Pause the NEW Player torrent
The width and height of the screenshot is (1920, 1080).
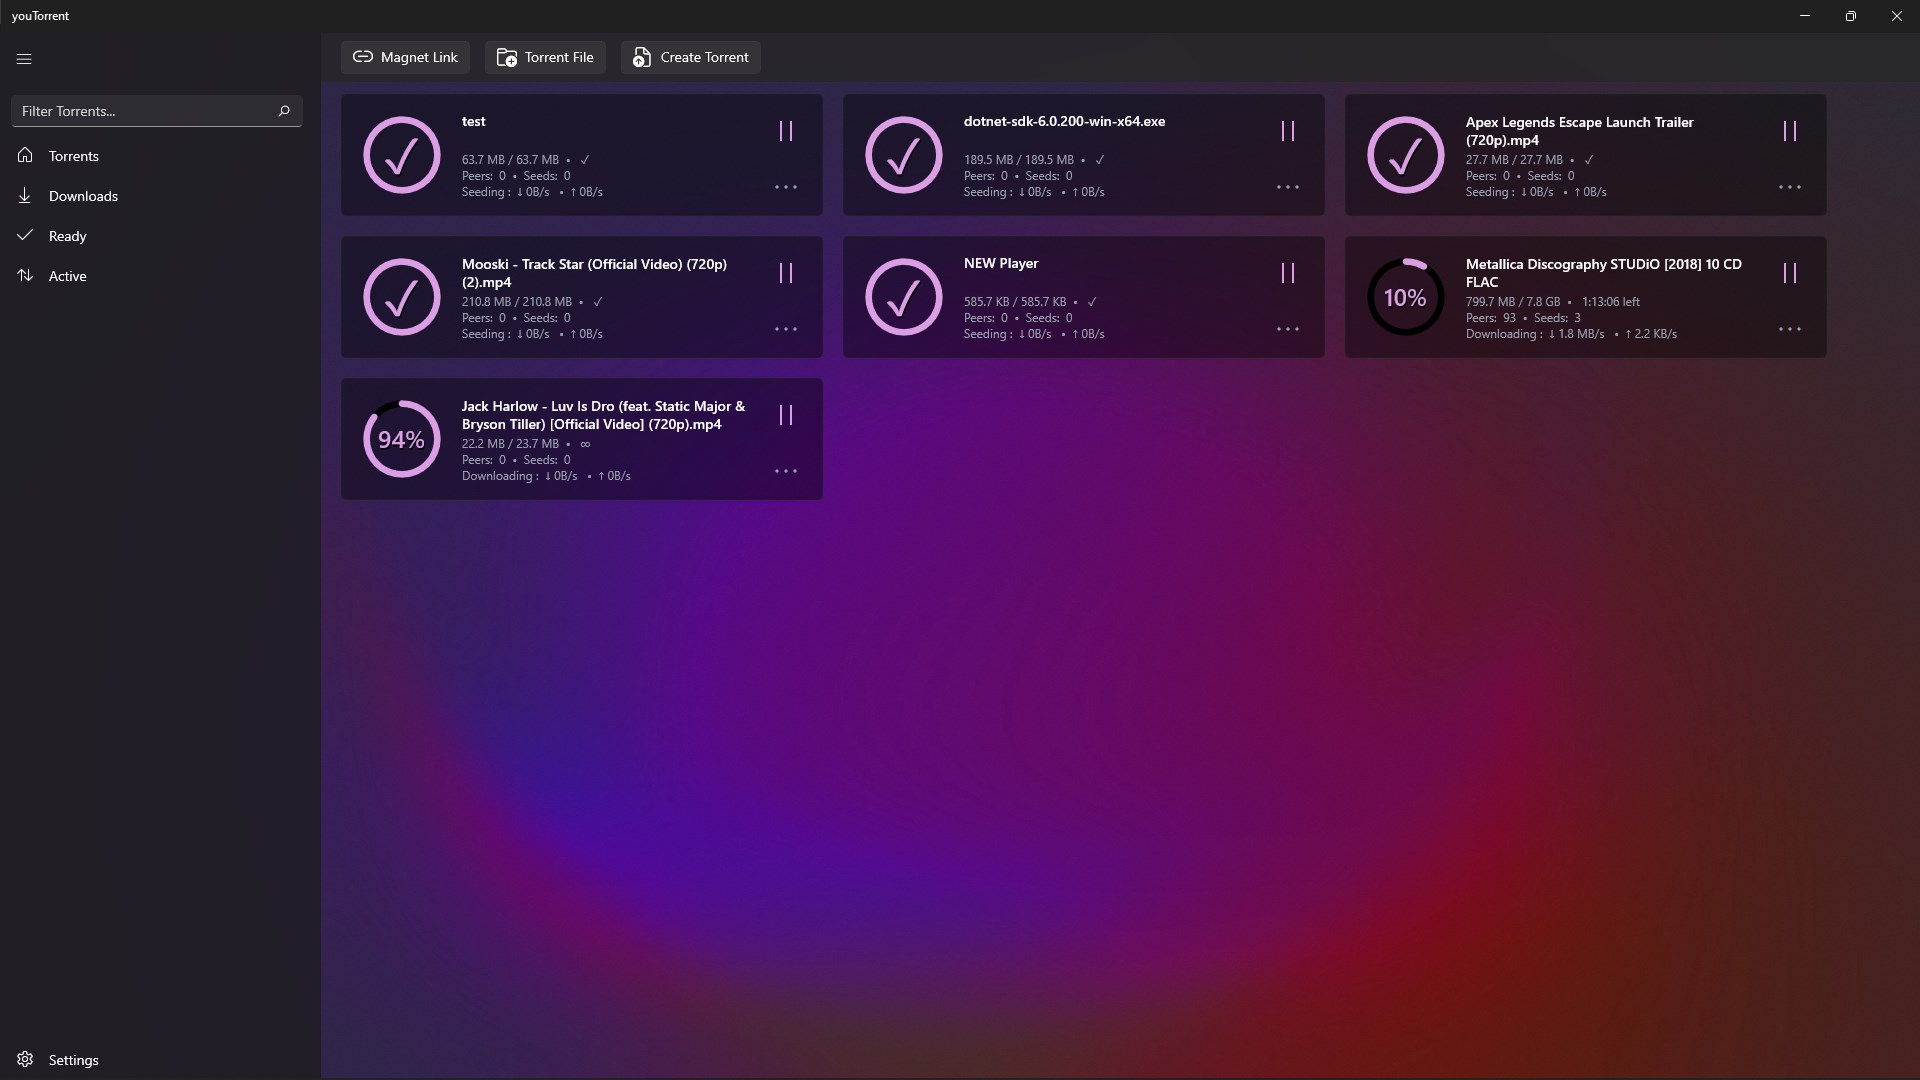[1287, 273]
